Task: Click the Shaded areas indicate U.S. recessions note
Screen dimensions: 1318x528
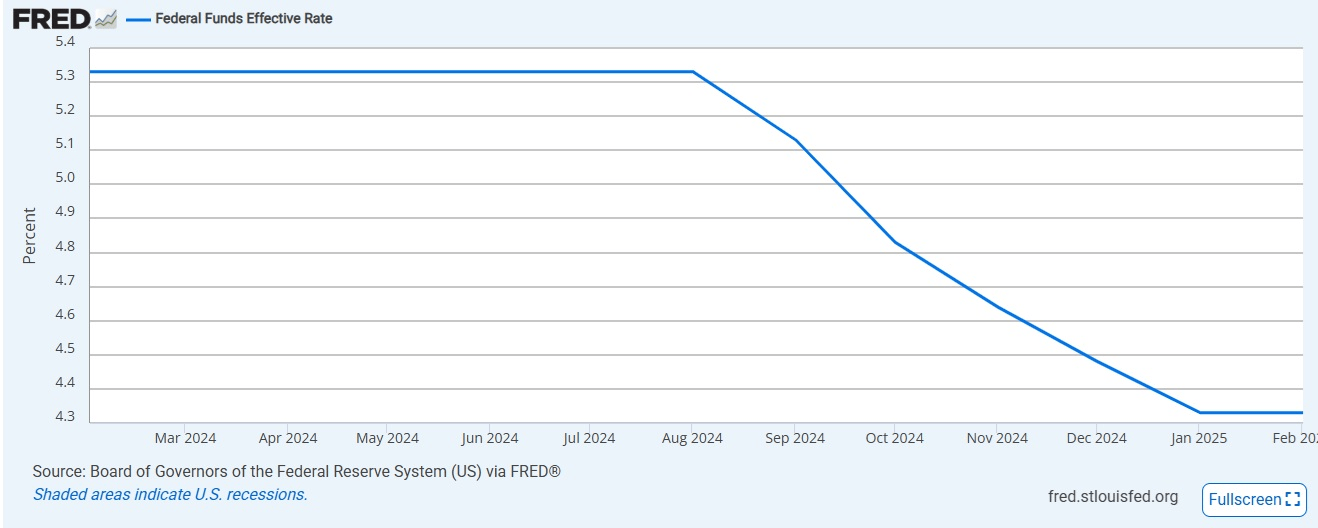Action: [170, 494]
